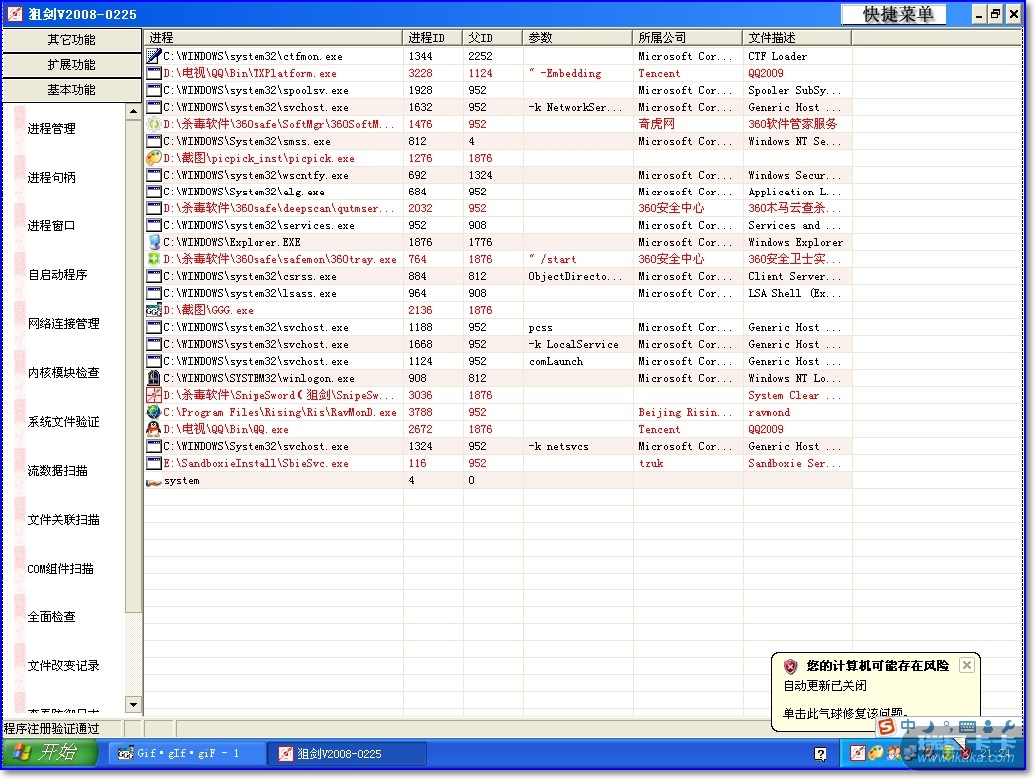Click the shield icon in risk balloon
Image resolution: width=1035 pixels, height=779 pixels.
pos(790,666)
